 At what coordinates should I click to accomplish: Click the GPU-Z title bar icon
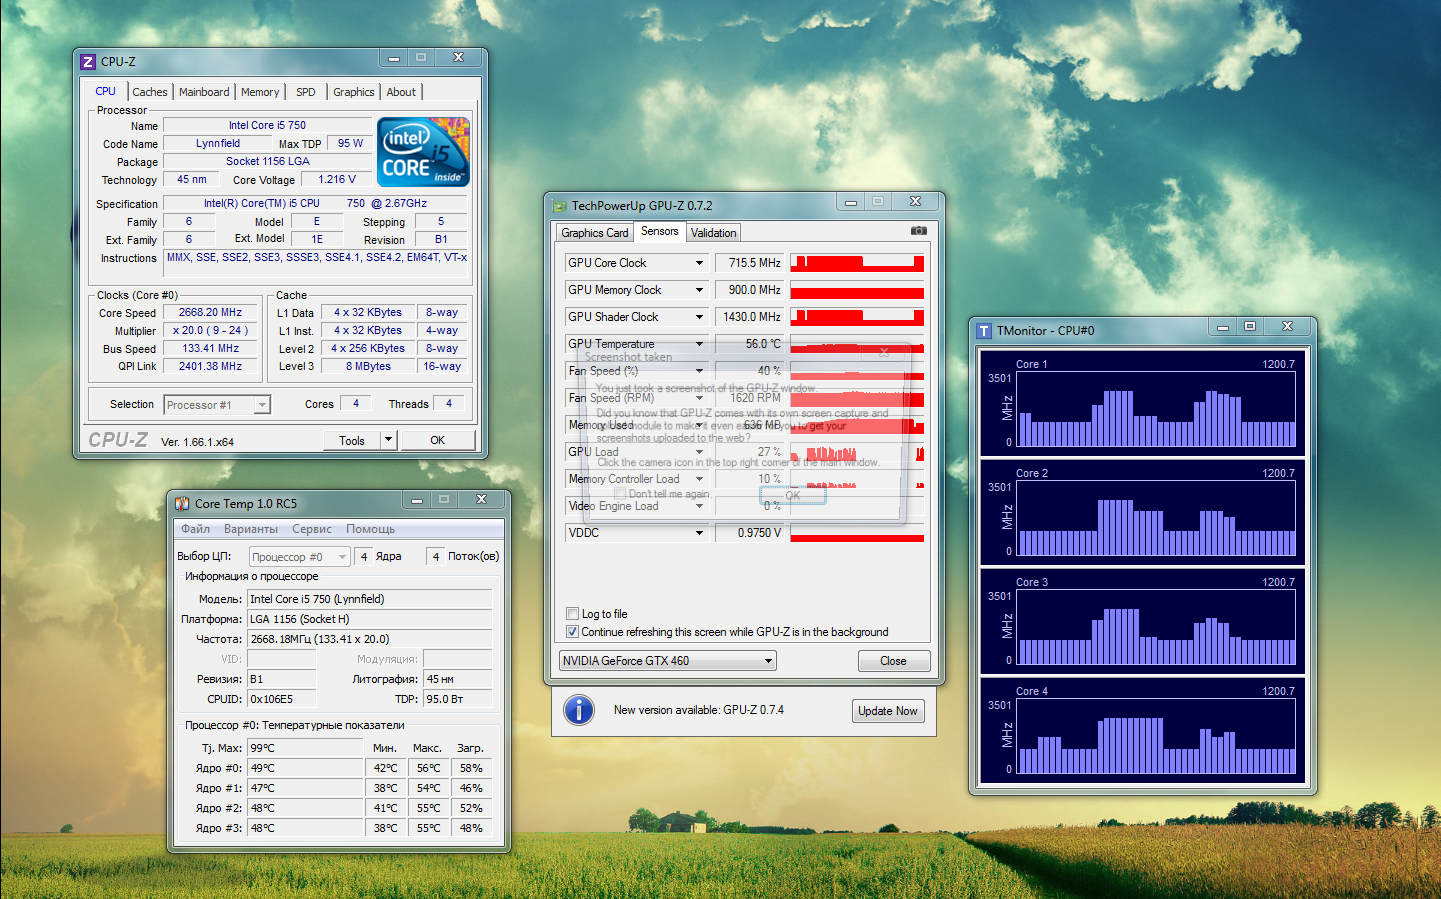click(560, 206)
